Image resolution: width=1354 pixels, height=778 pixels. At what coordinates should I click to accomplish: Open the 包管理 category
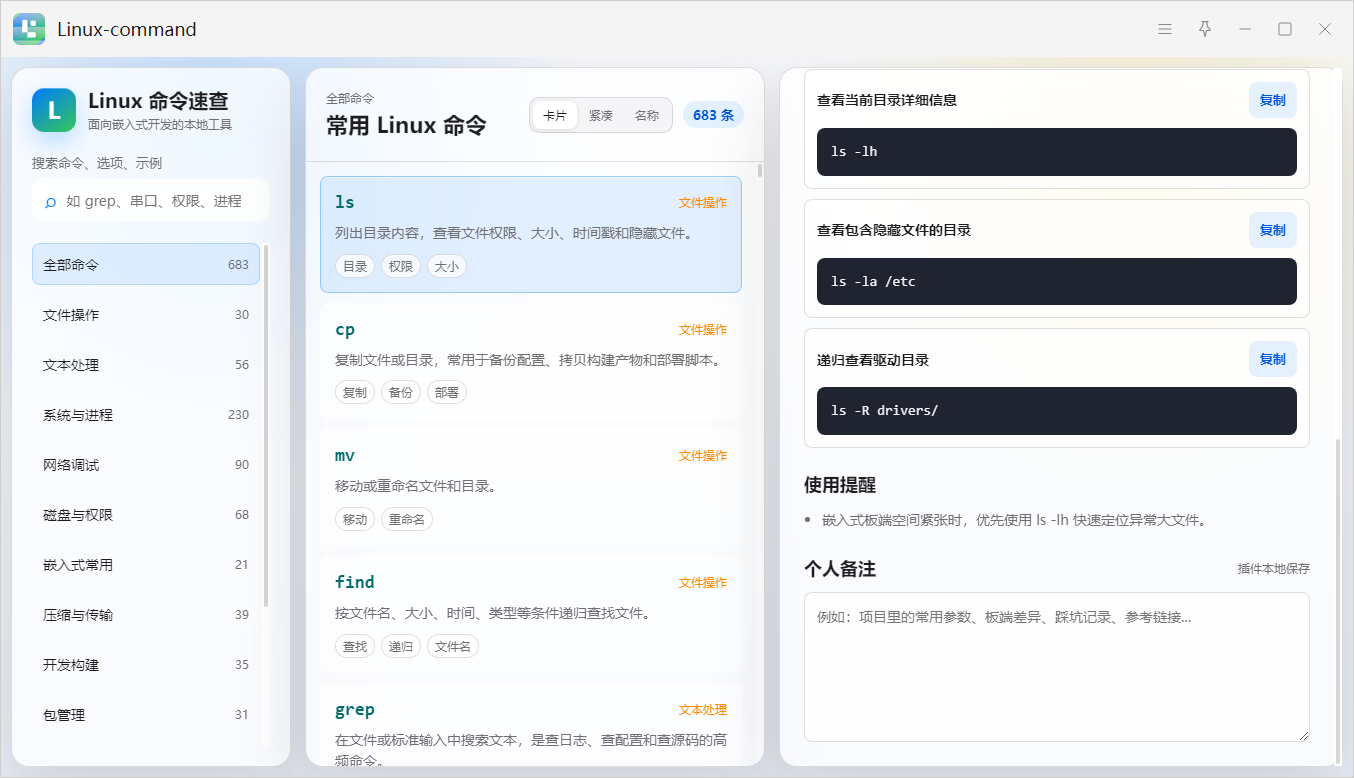point(146,715)
